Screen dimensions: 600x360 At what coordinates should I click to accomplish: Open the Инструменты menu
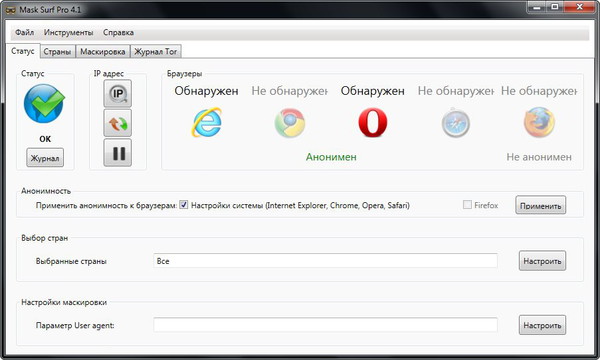point(68,33)
